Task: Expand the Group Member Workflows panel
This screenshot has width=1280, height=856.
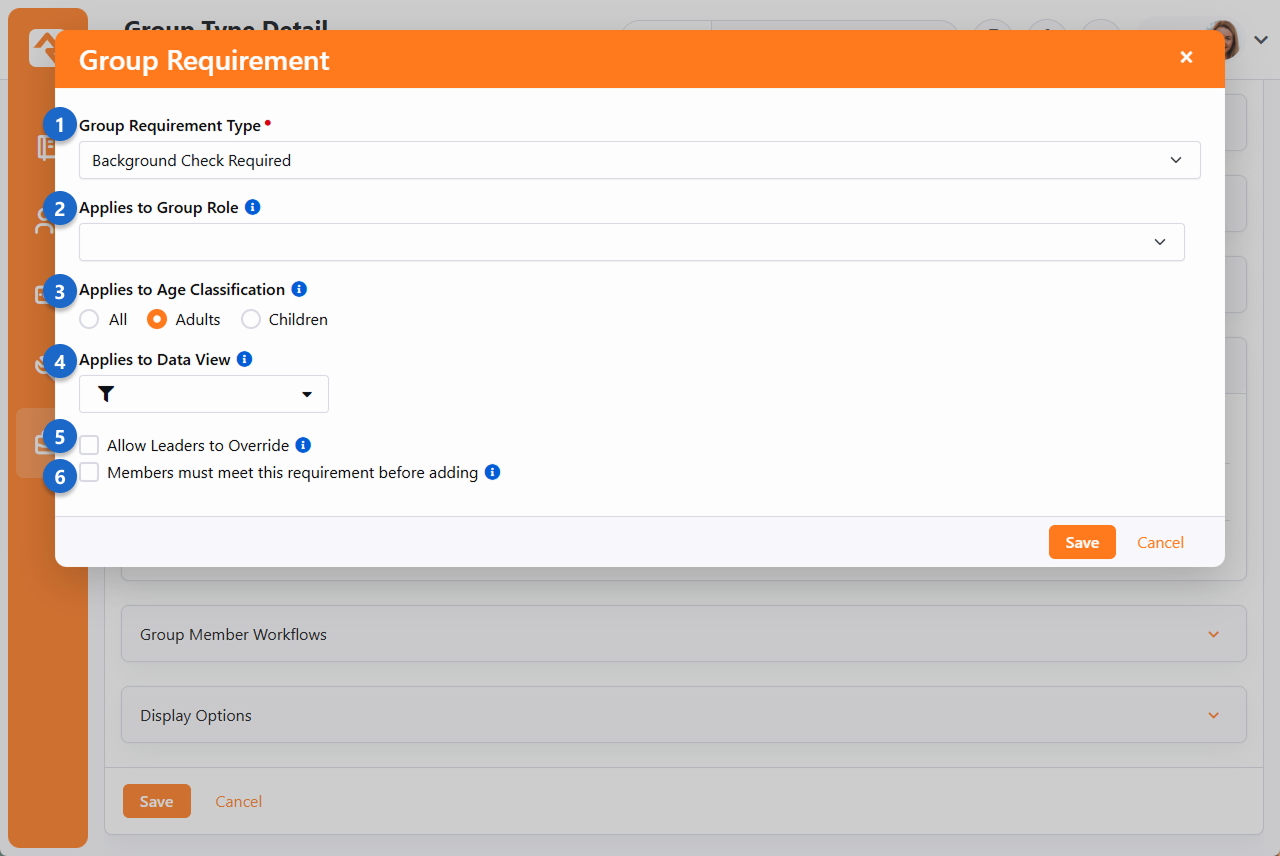Action: (x=683, y=634)
